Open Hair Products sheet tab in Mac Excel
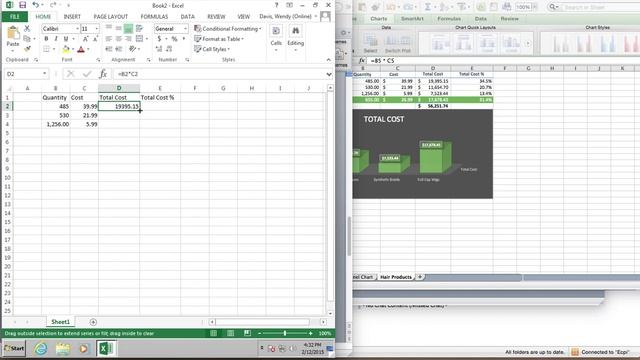This screenshot has height=360, width=640. [396, 277]
